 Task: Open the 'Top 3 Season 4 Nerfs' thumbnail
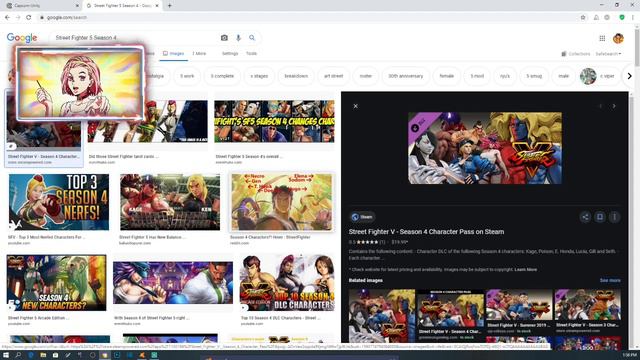[59, 202]
